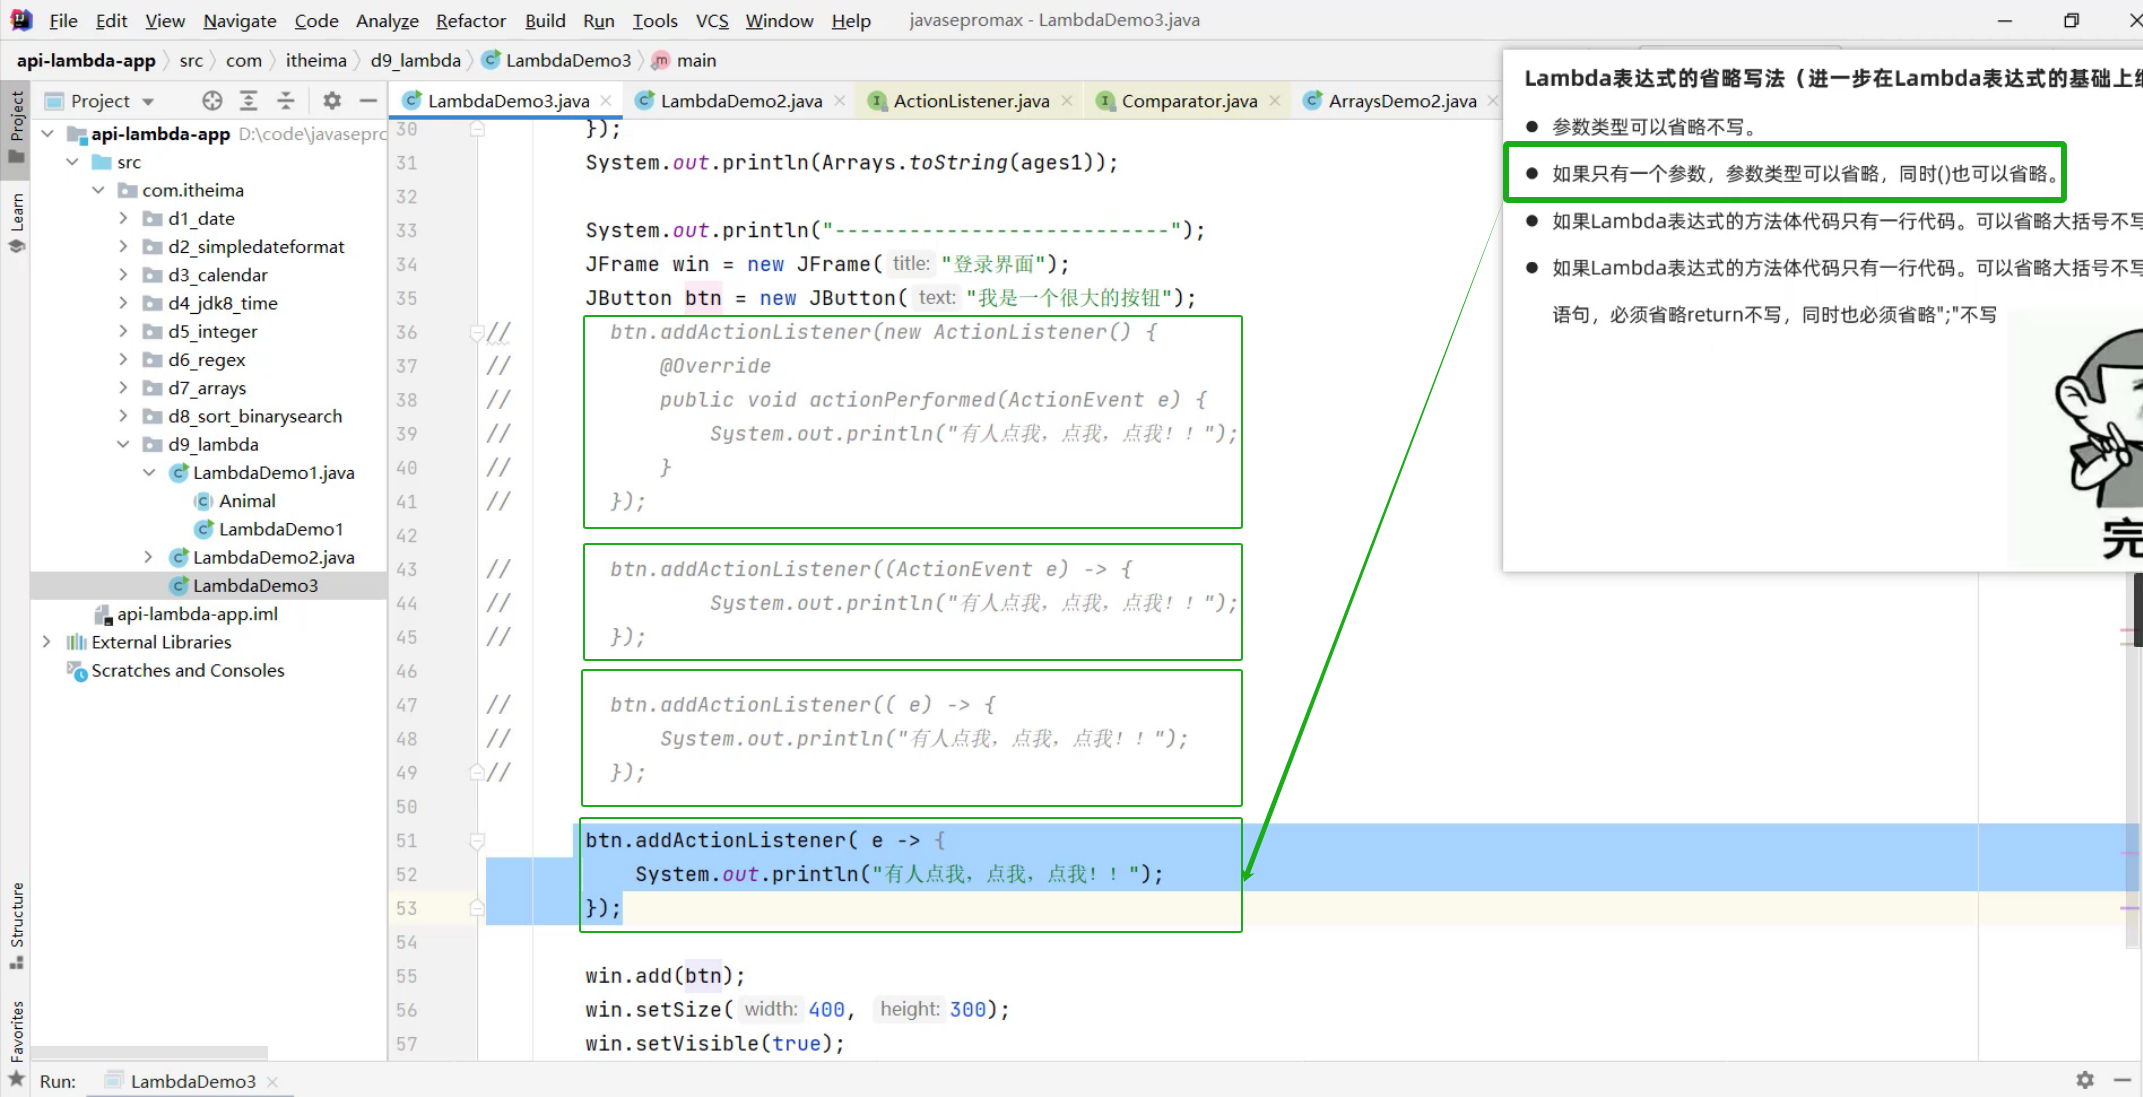
Task: Switch to the ActionListener.java tab
Action: pos(970,100)
